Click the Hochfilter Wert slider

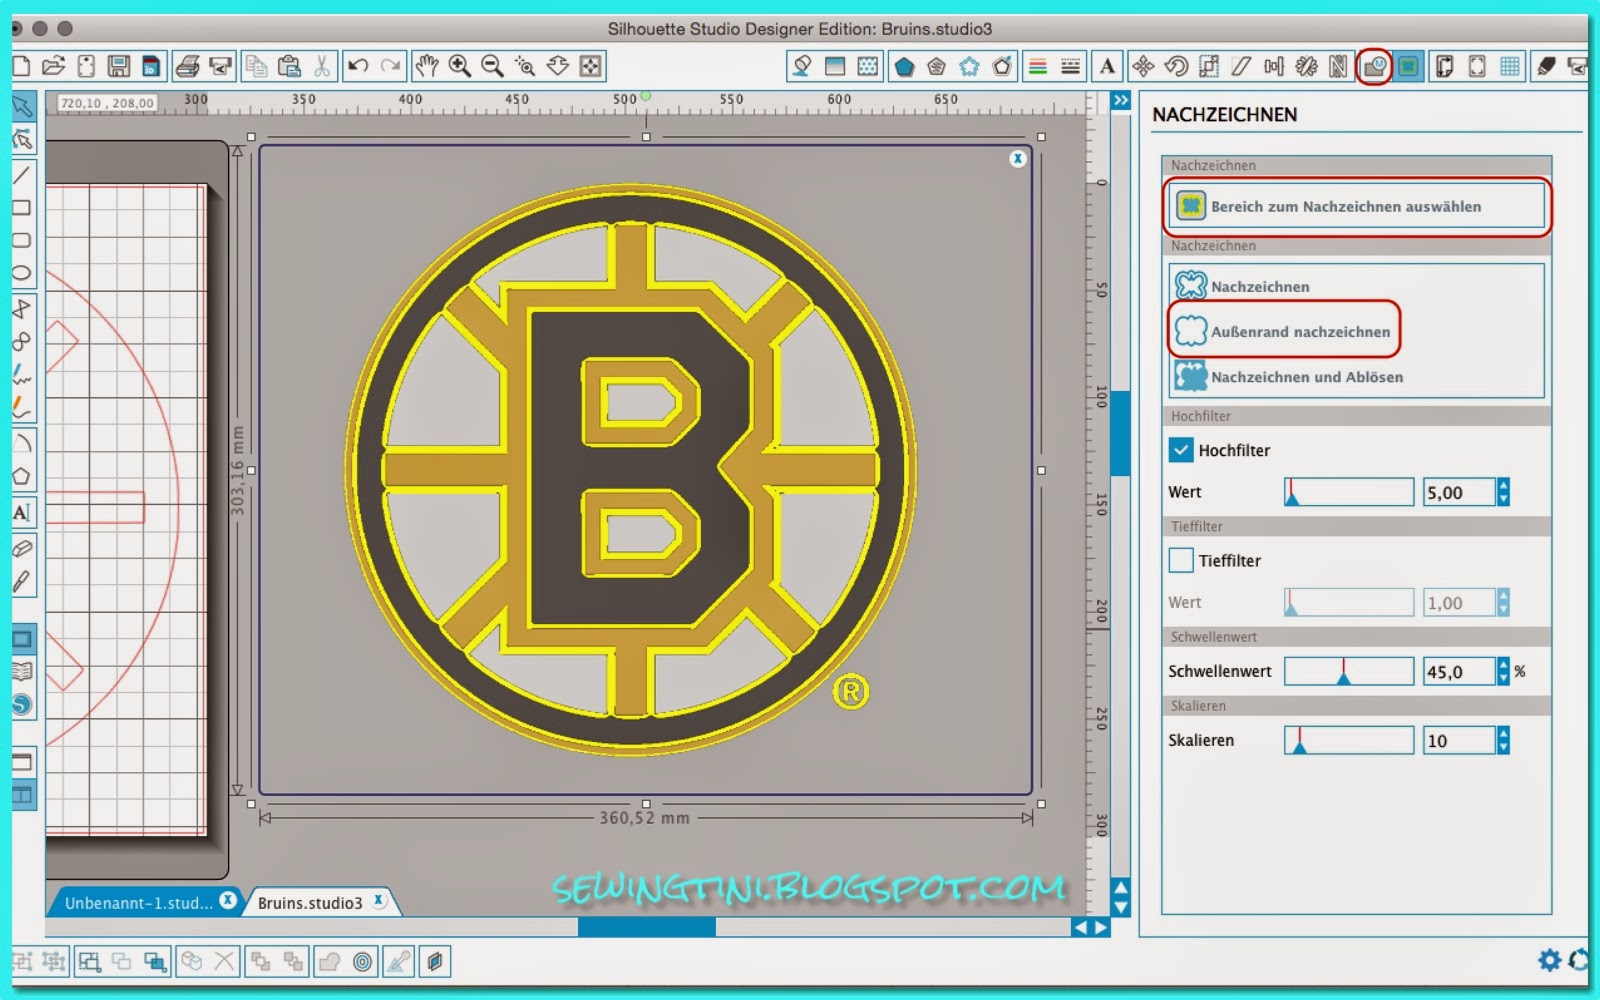coord(1349,492)
